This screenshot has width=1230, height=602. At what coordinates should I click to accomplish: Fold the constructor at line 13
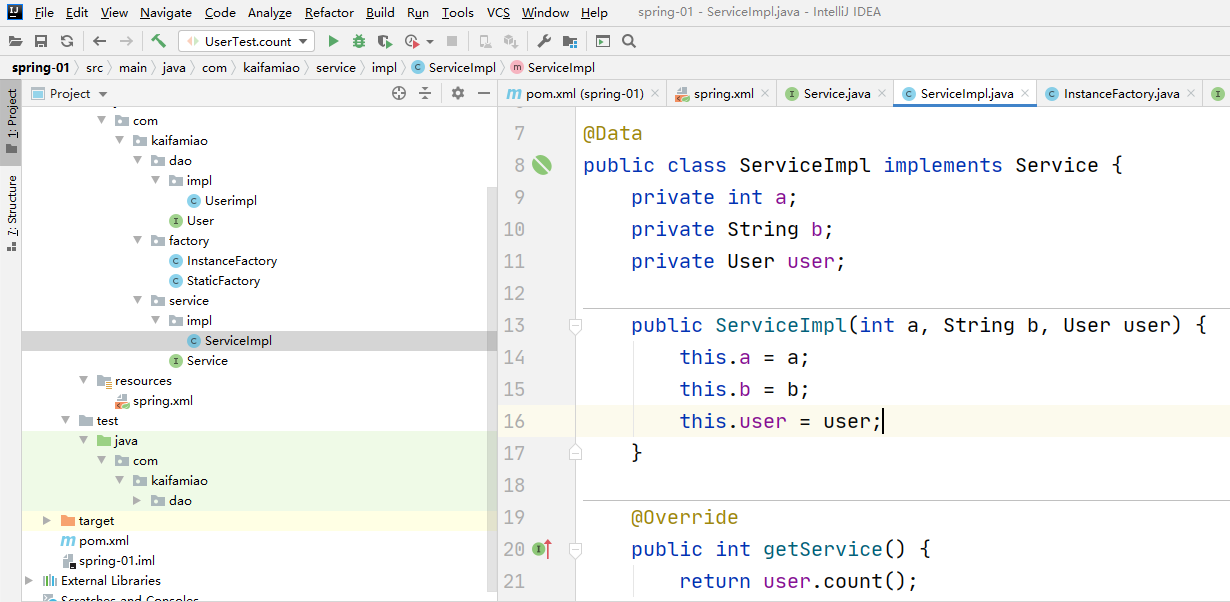tap(575, 325)
